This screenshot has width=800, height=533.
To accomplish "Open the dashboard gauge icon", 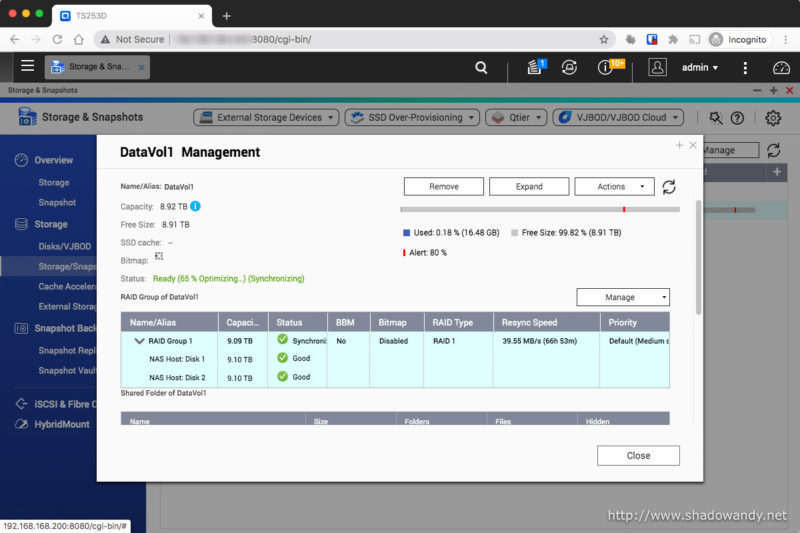I will 781,68.
